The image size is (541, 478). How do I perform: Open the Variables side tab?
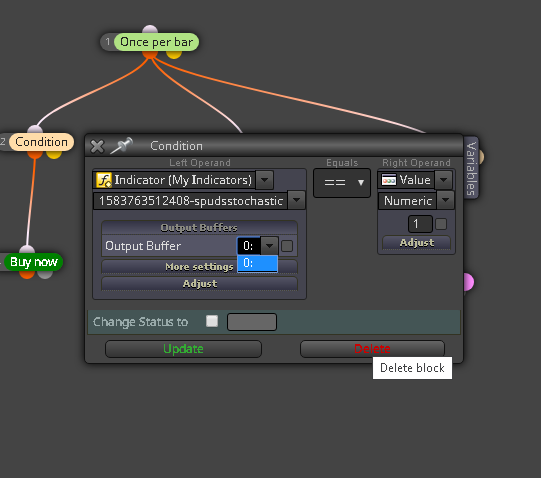click(x=471, y=168)
